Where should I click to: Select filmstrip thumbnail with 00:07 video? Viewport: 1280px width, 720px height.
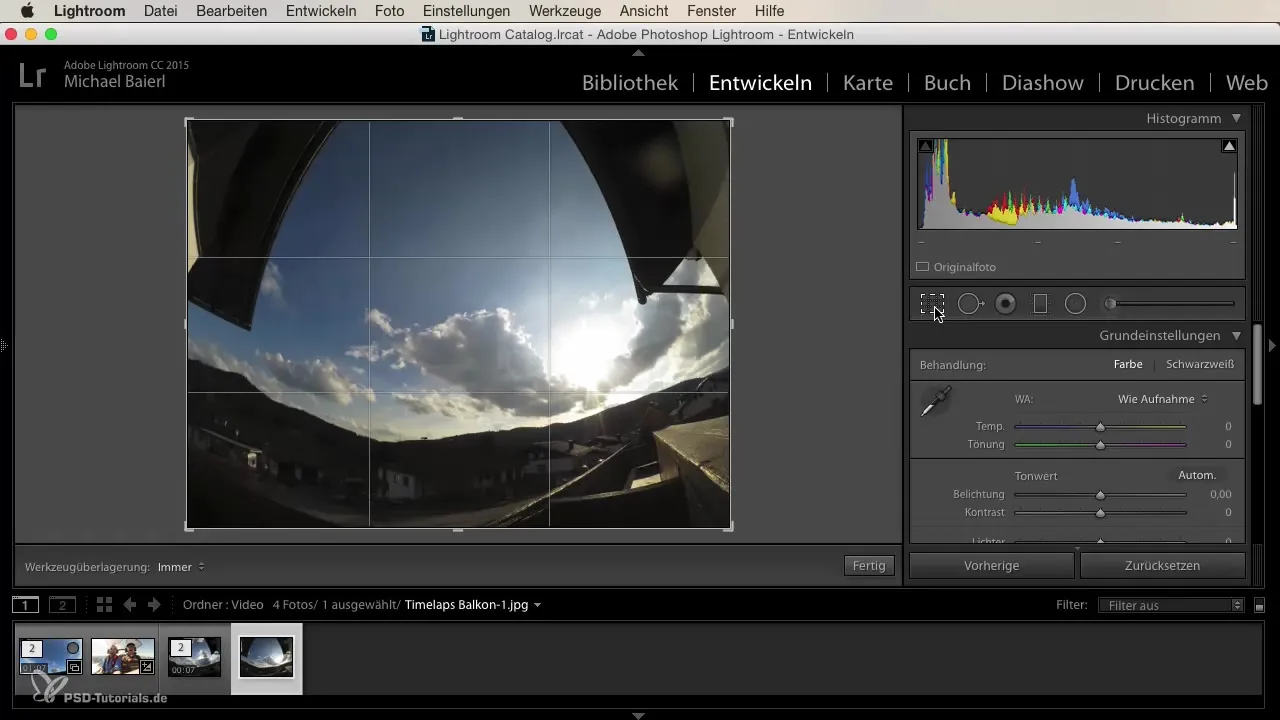tap(194, 657)
